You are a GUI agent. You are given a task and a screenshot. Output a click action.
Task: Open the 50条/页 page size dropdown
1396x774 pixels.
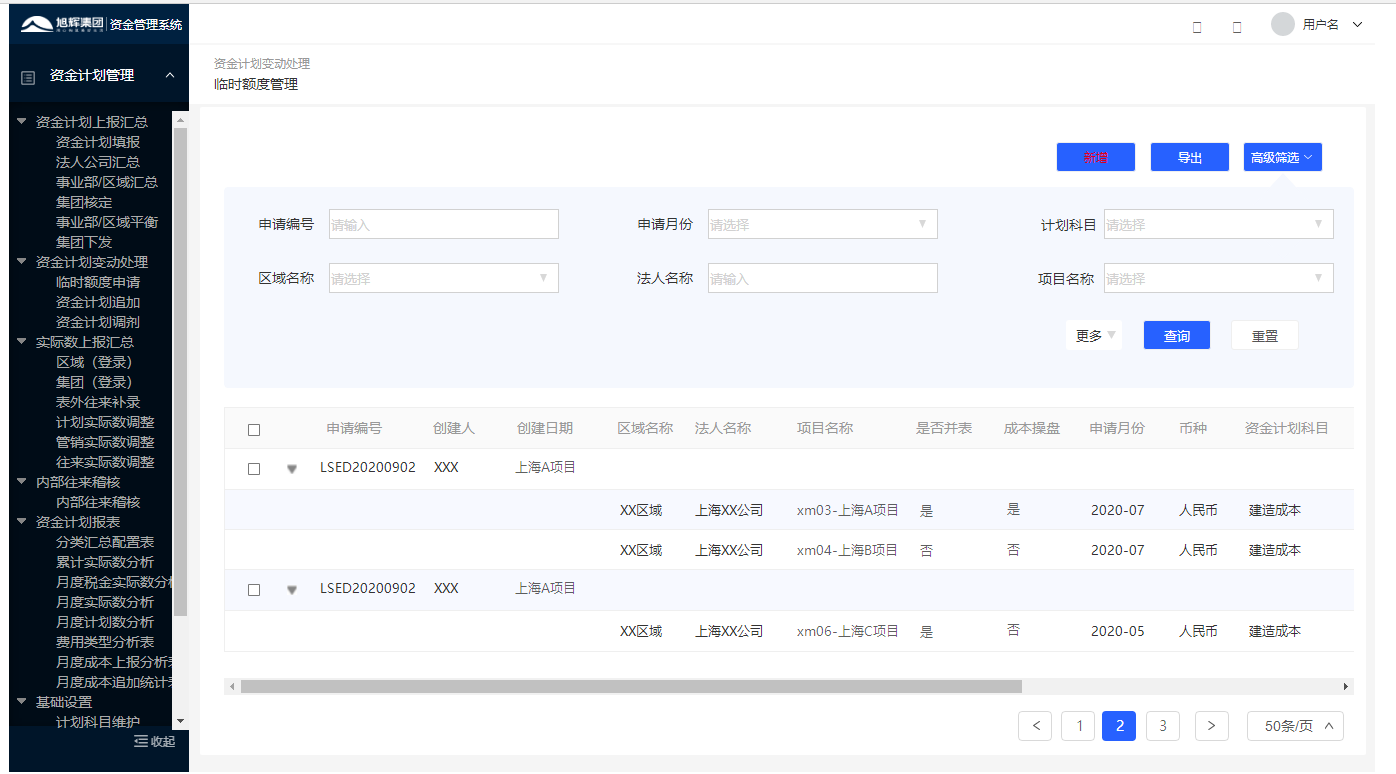point(1295,726)
